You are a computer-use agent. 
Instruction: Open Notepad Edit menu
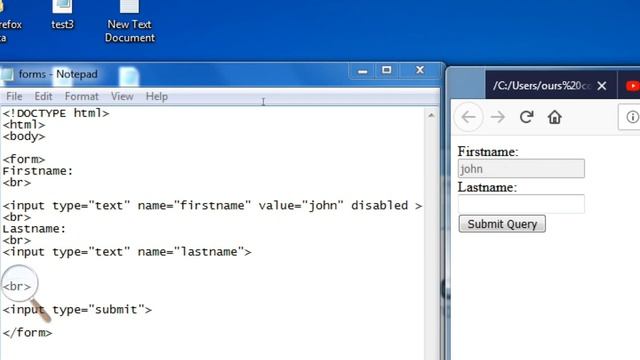tap(43, 96)
